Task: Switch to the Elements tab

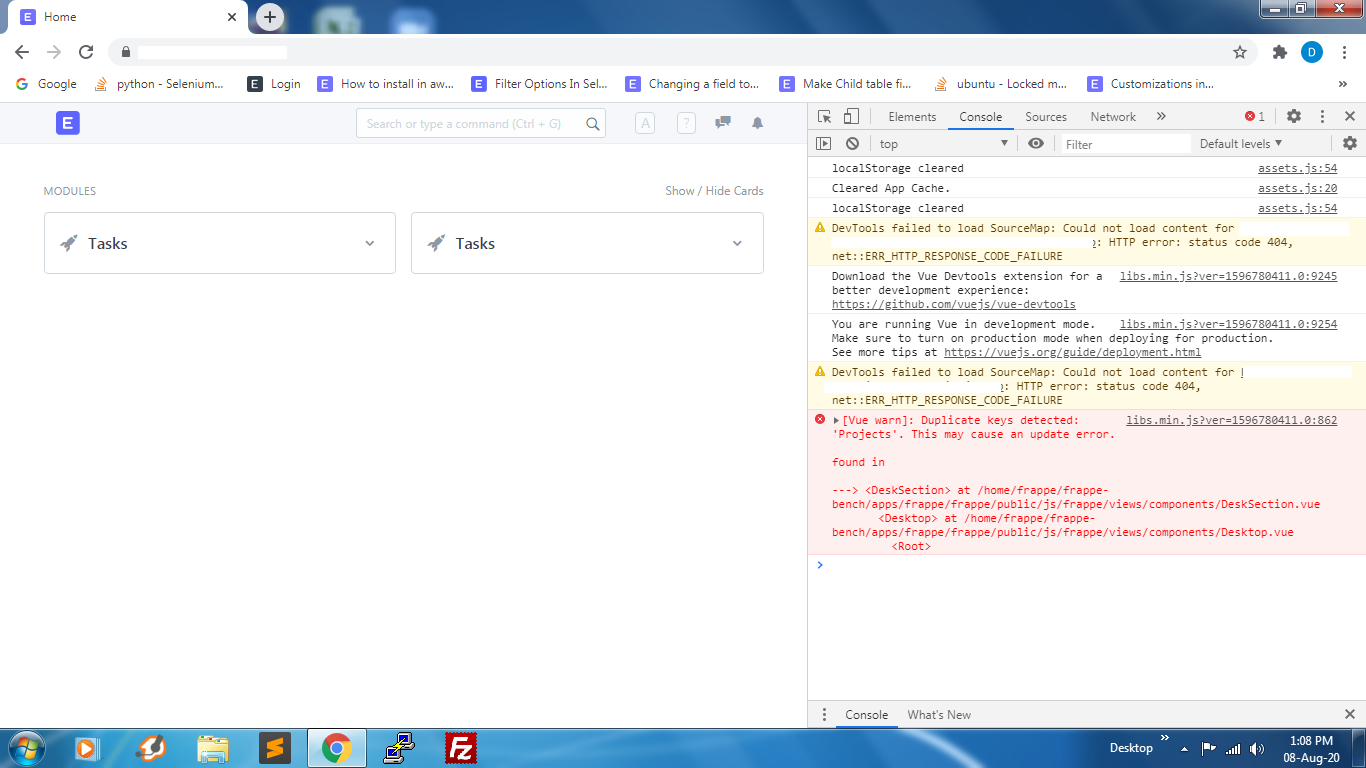Action: coord(912,117)
